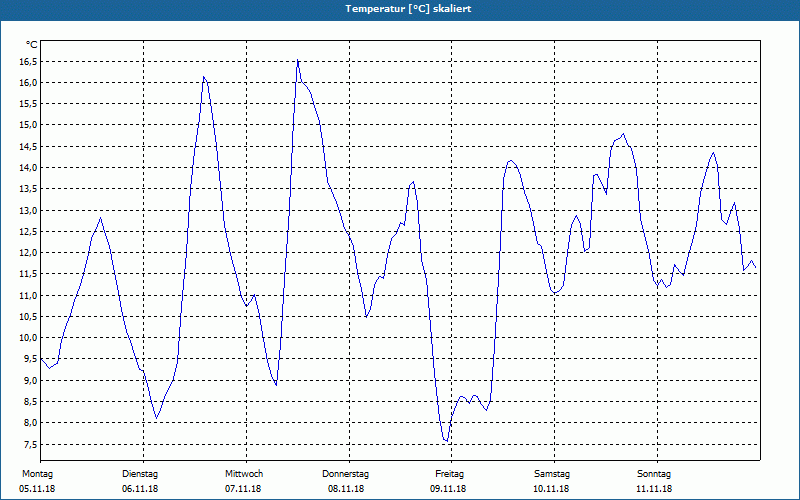Click the 11,5 axis value
Screen dimensions: 800x500
point(28,274)
